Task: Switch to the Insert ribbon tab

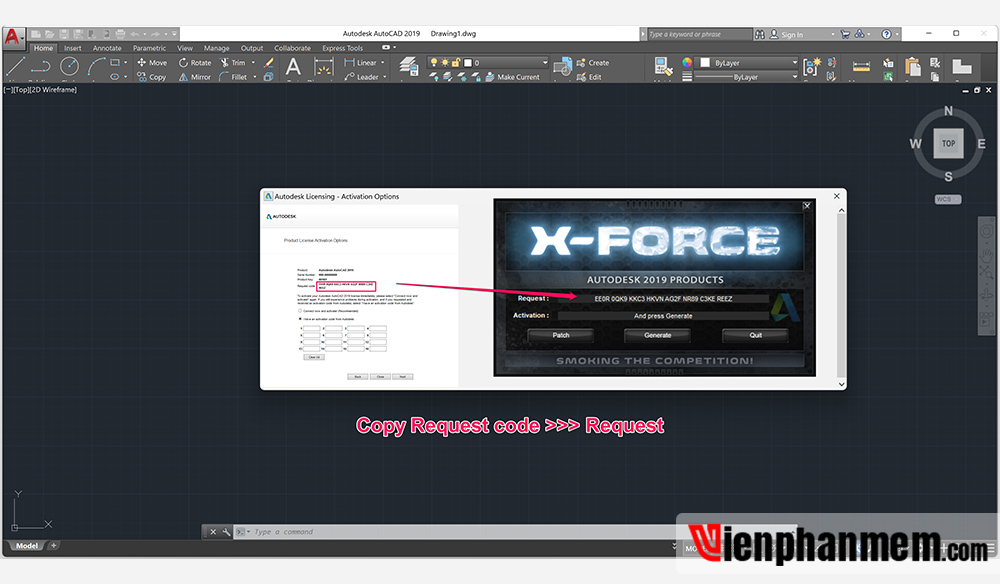Action: click(x=73, y=48)
